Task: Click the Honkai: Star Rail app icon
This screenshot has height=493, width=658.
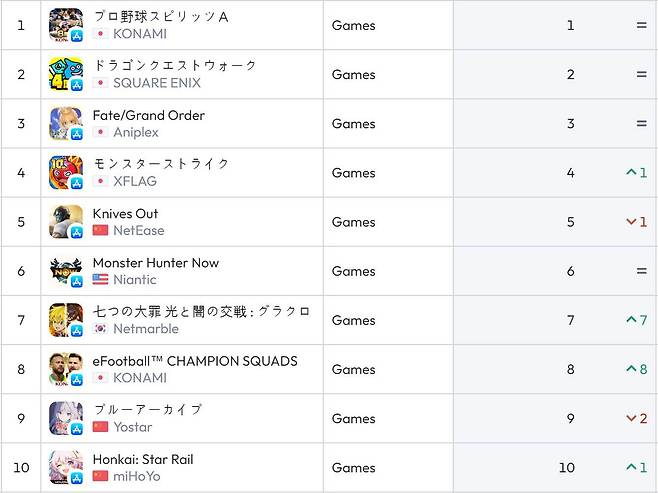Action: coord(66,467)
